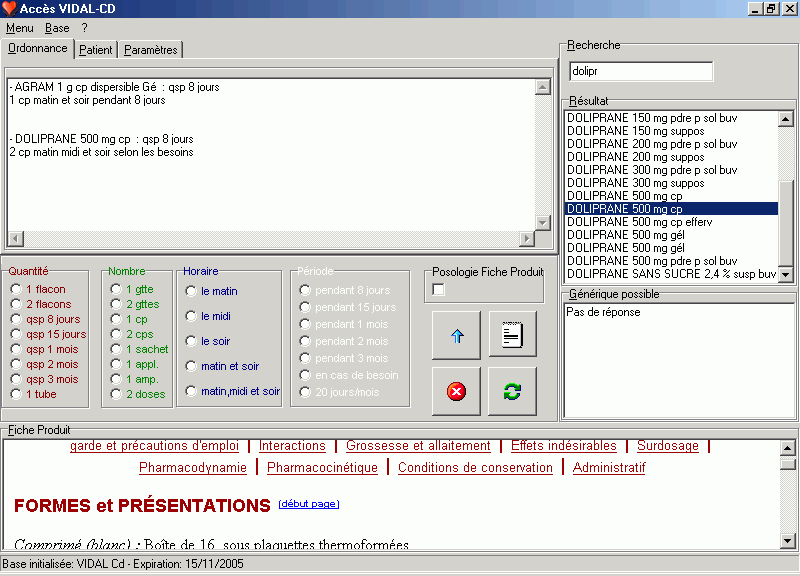Switch to the Ordonnance tab
Image resolution: width=800 pixels, height=576 pixels.
tap(37, 48)
